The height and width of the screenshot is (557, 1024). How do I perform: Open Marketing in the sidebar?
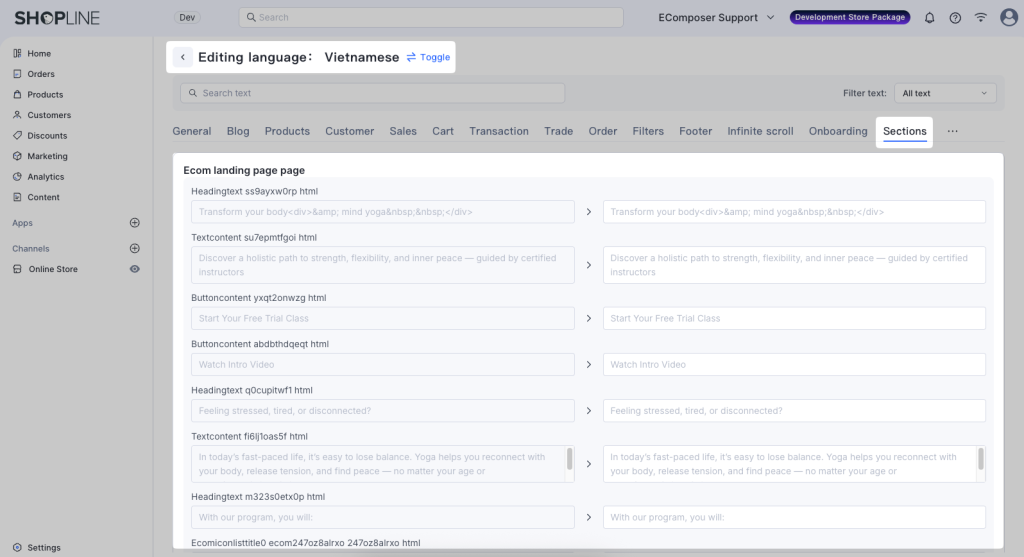(47, 156)
